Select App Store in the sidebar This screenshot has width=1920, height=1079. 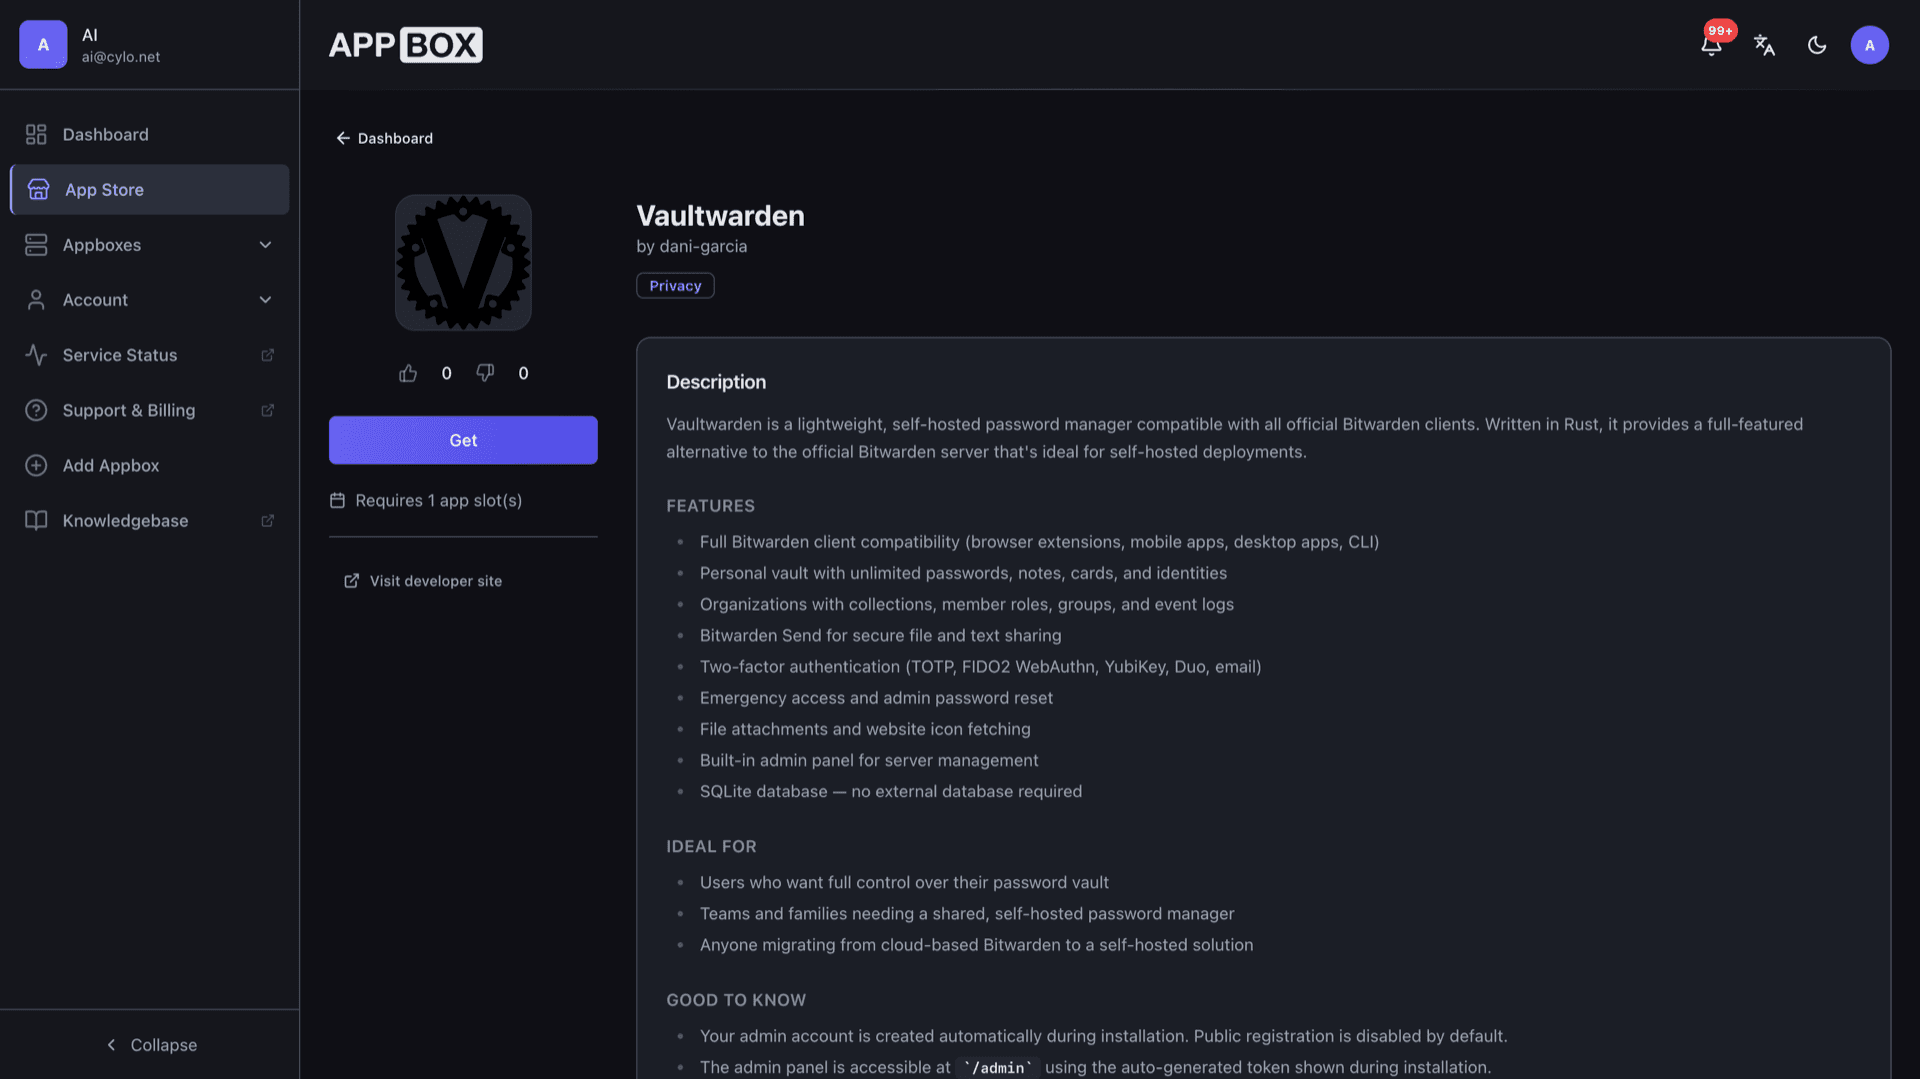[x=149, y=189]
